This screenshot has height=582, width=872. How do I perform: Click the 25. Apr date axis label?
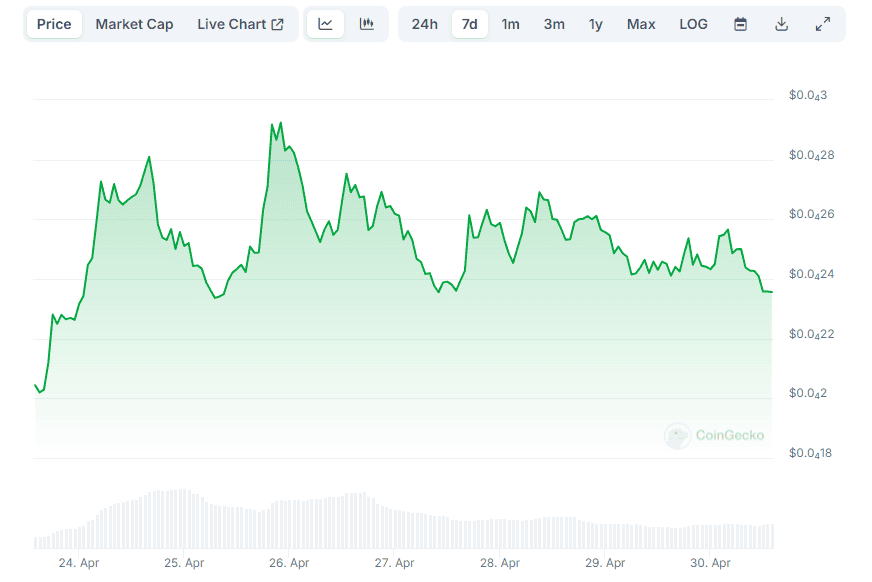click(184, 563)
